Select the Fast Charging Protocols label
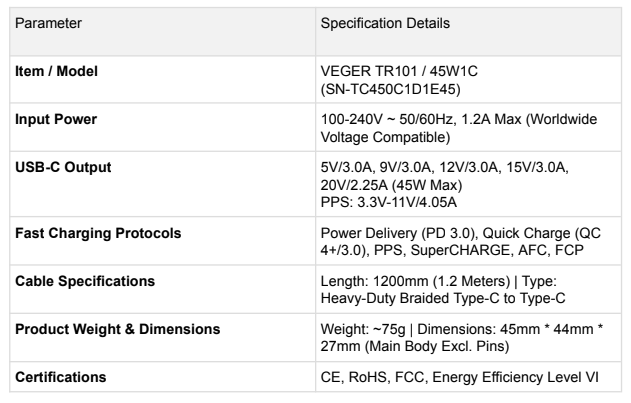The image size is (631, 403). pyautogui.click(x=98, y=234)
